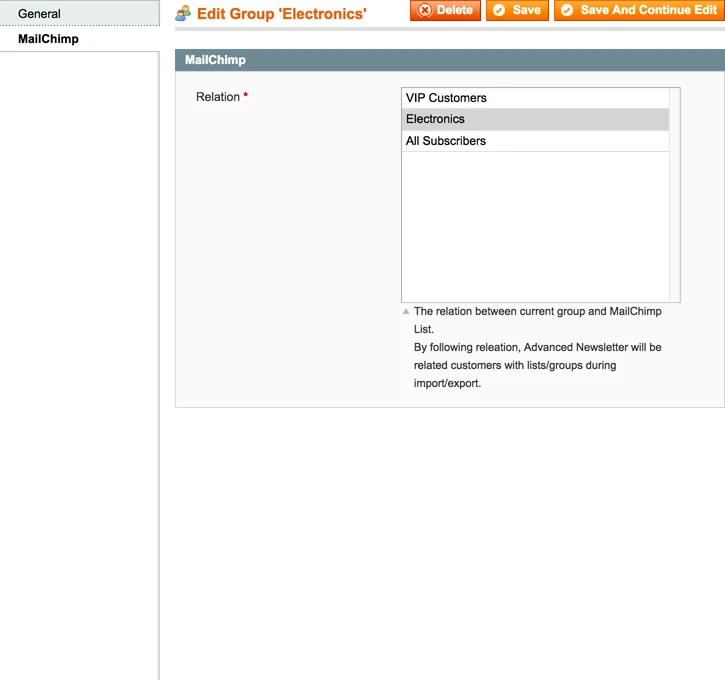Image resolution: width=725 pixels, height=680 pixels.
Task: Click the Edit Group 'Electronics' page title
Action: coord(281,14)
